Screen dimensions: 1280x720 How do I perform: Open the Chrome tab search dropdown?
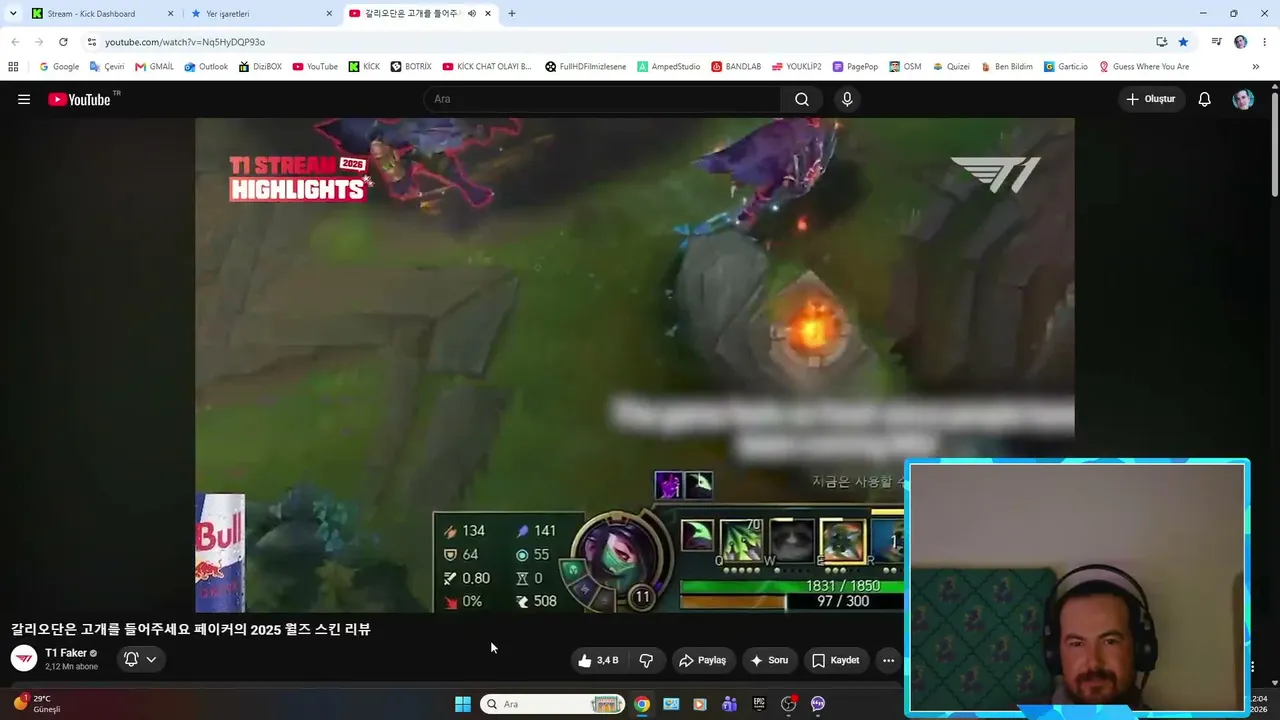[x=13, y=14]
